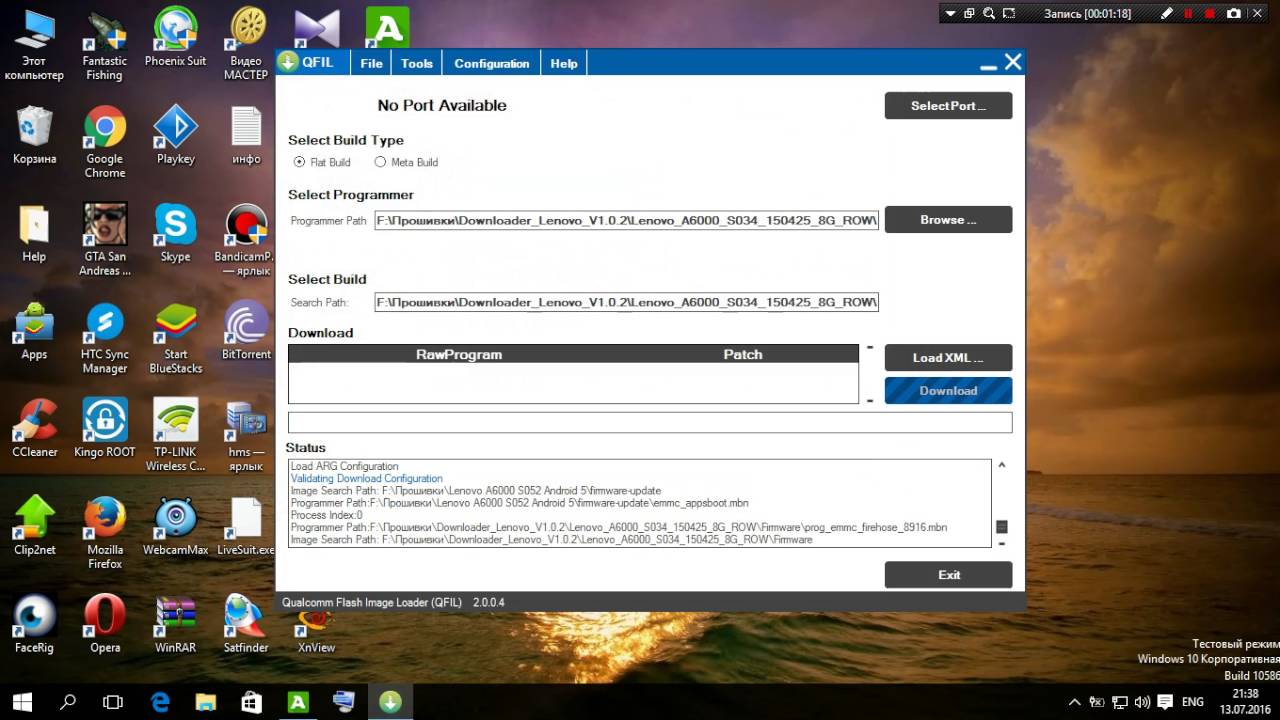Open the XnView desktop shortcut

pos(316,630)
